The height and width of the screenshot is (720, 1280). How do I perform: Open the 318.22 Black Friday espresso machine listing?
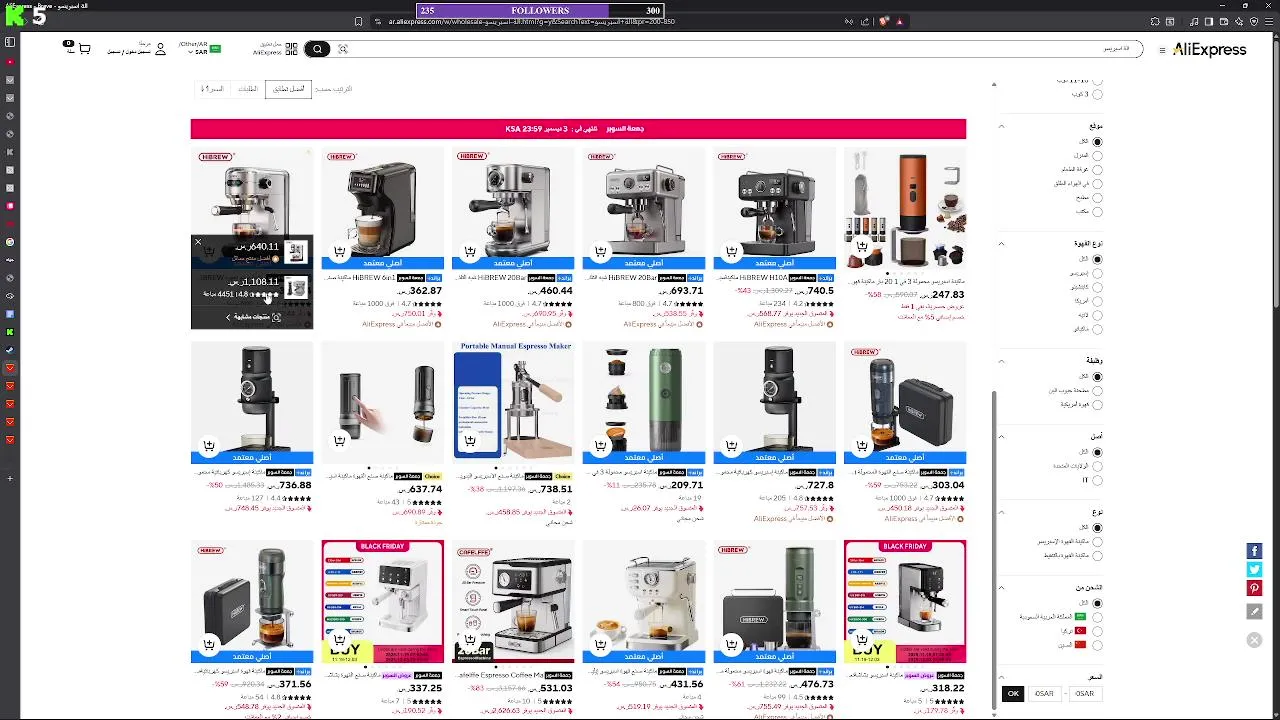click(x=905, y=601)
